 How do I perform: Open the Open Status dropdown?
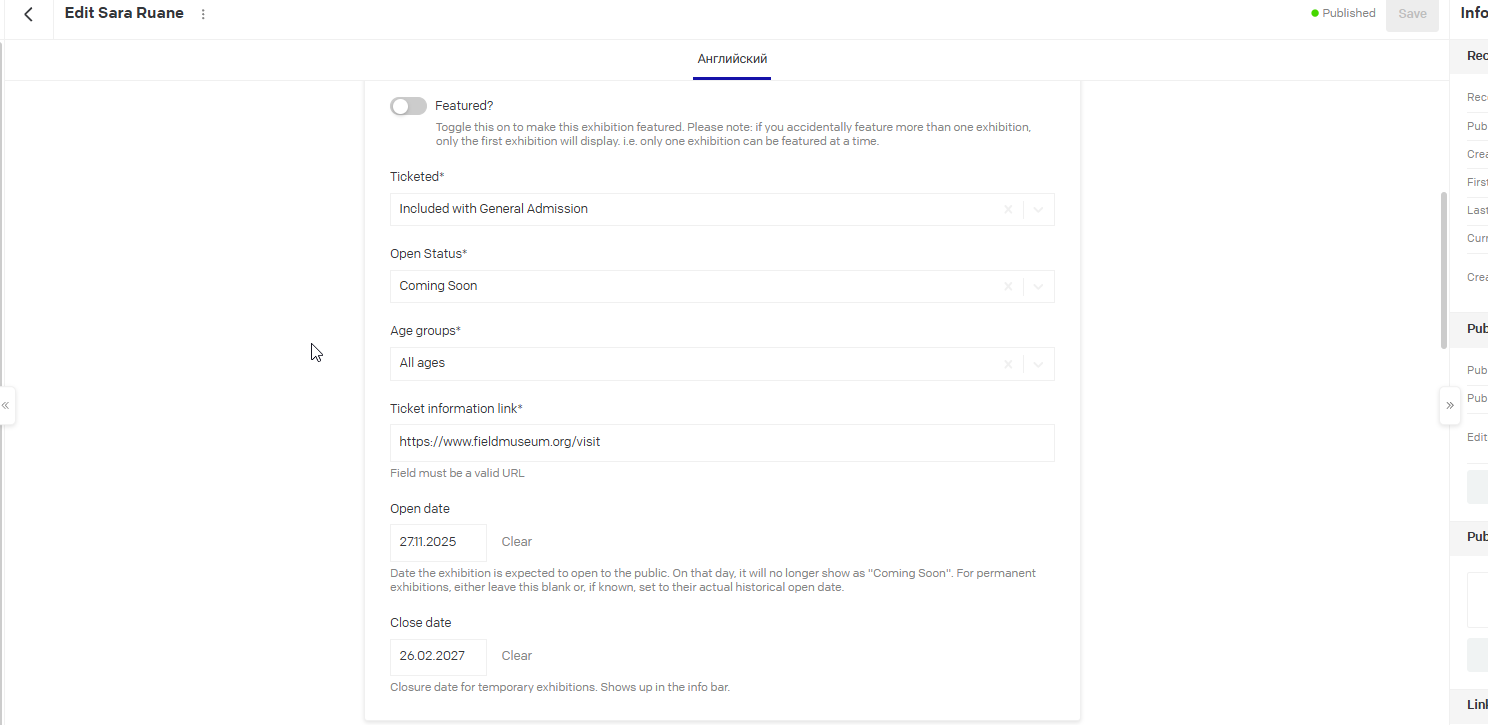point(1038,287)
